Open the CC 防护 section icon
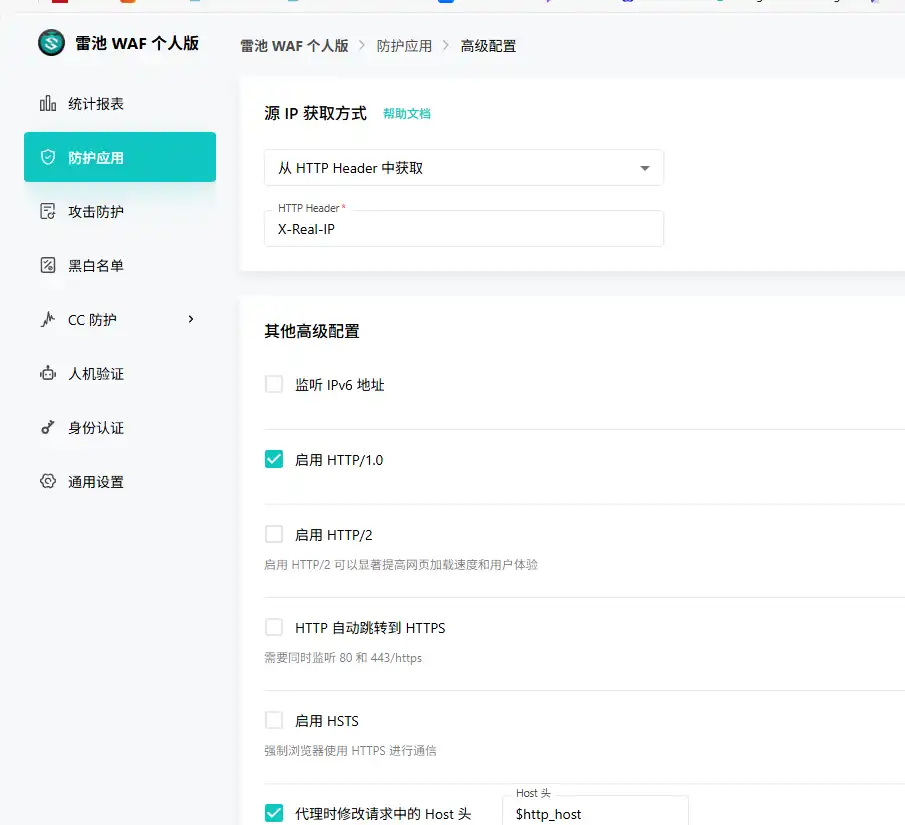This screenshot has width=905, height=825. (47, 319)
